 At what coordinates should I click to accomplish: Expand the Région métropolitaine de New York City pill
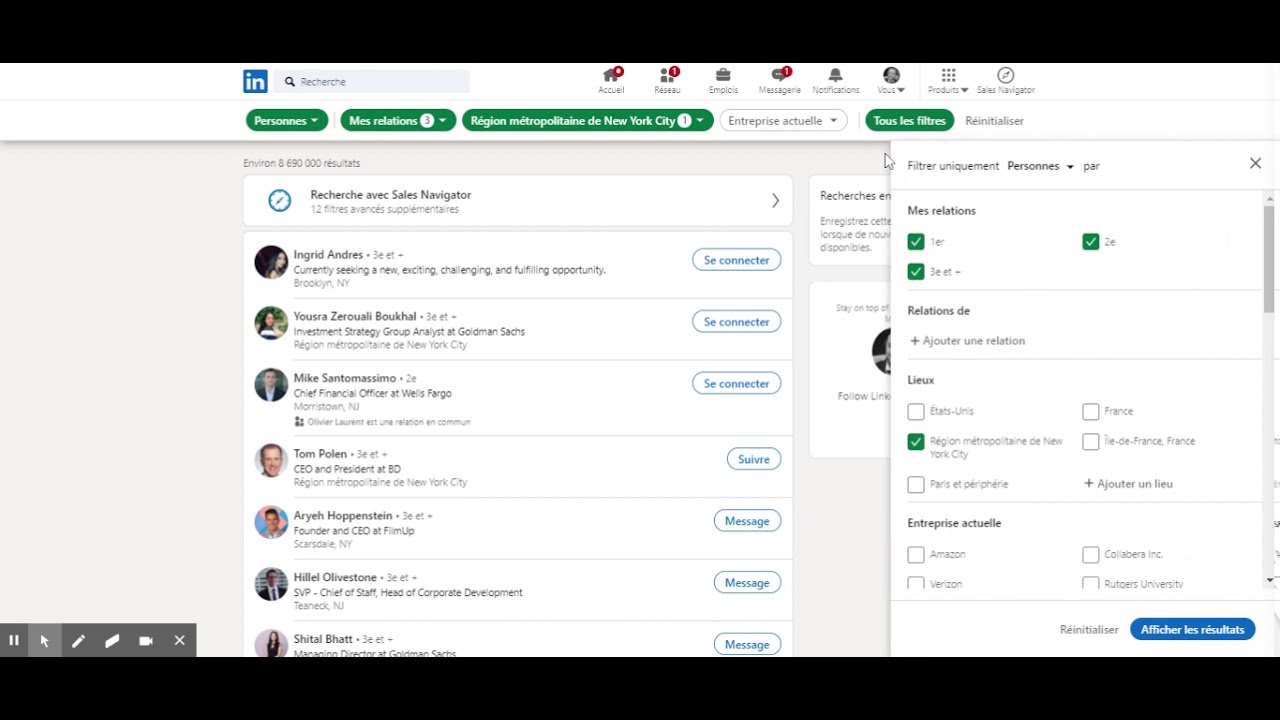click(587, 121)
